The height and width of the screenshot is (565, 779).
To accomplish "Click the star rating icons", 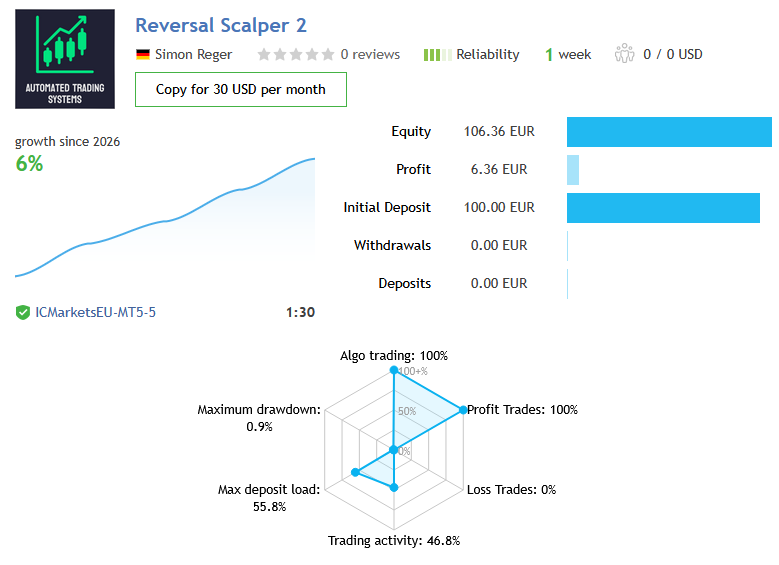I will pos(295,55).
